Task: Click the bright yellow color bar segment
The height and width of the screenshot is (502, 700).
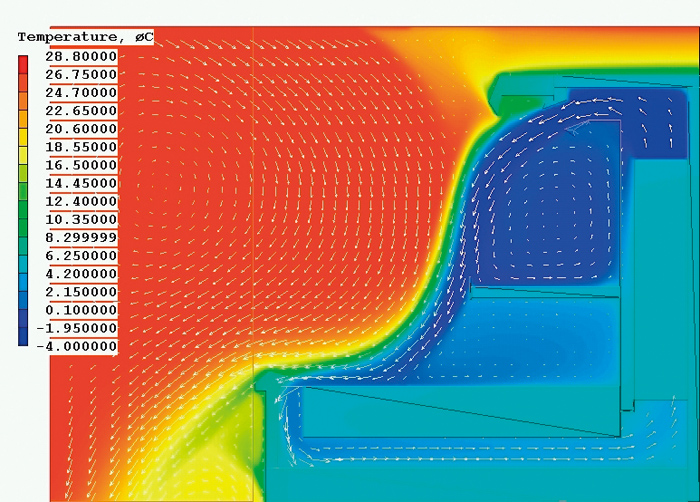Action: click(x=23, y=137)
